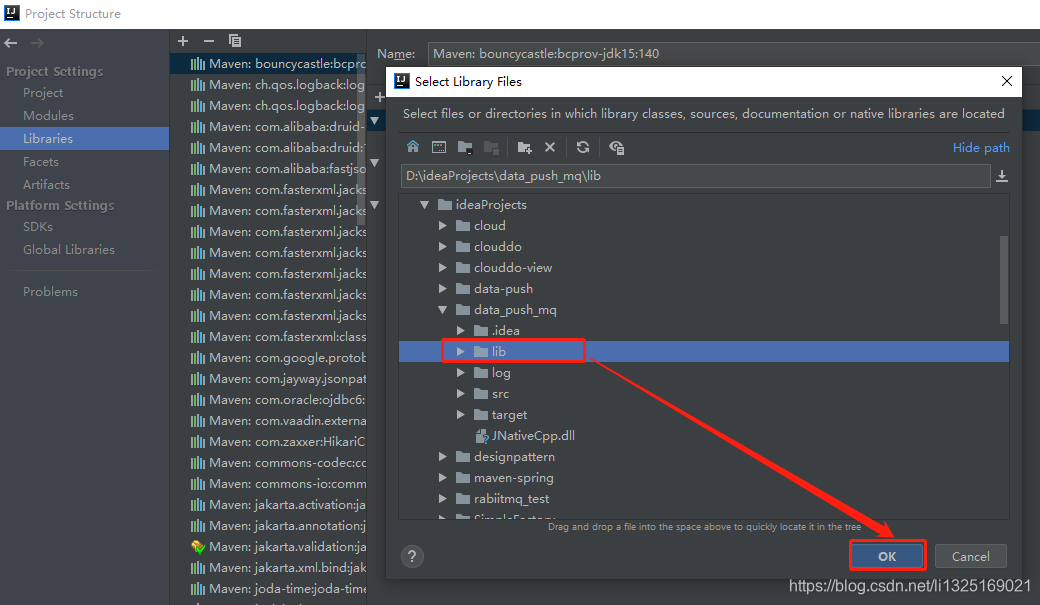Select the JNativeCpp.dll file name
The width and height of the screenshot is (1040, 605).
[533, 436]
